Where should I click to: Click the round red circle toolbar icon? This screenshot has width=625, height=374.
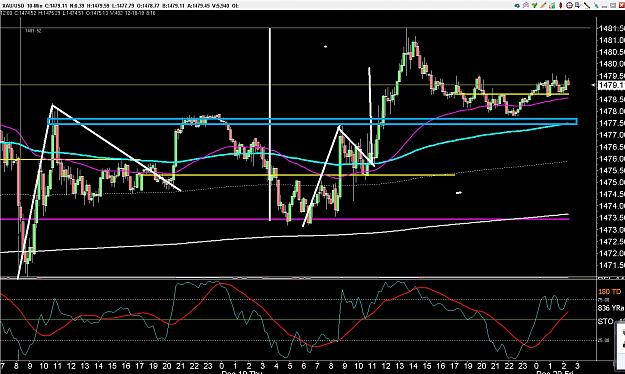(569, 5)
